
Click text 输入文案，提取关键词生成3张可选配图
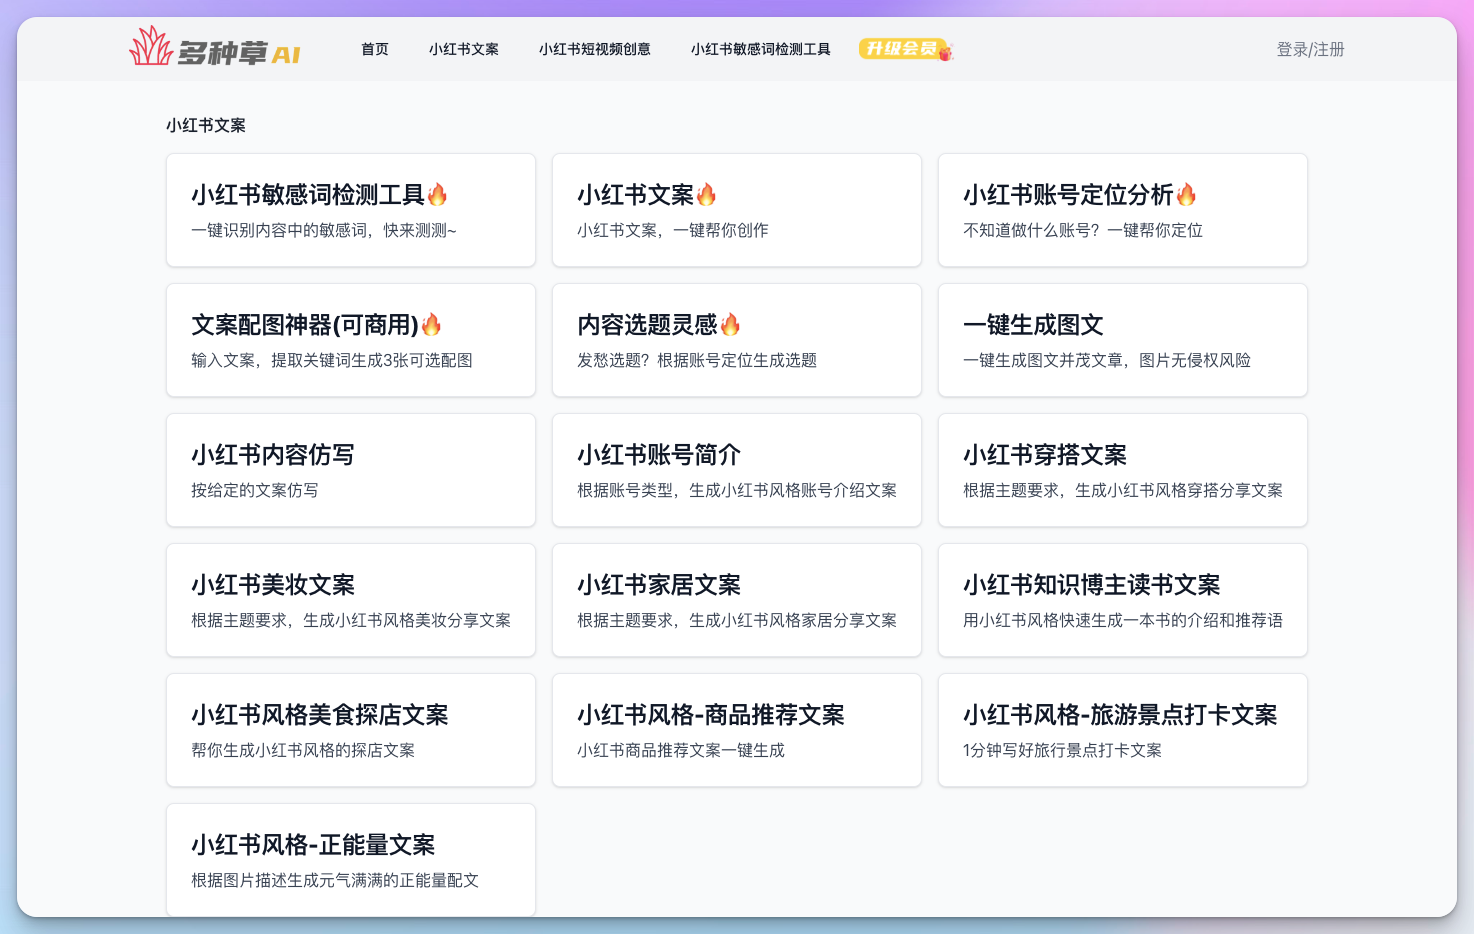pos(332,360)
